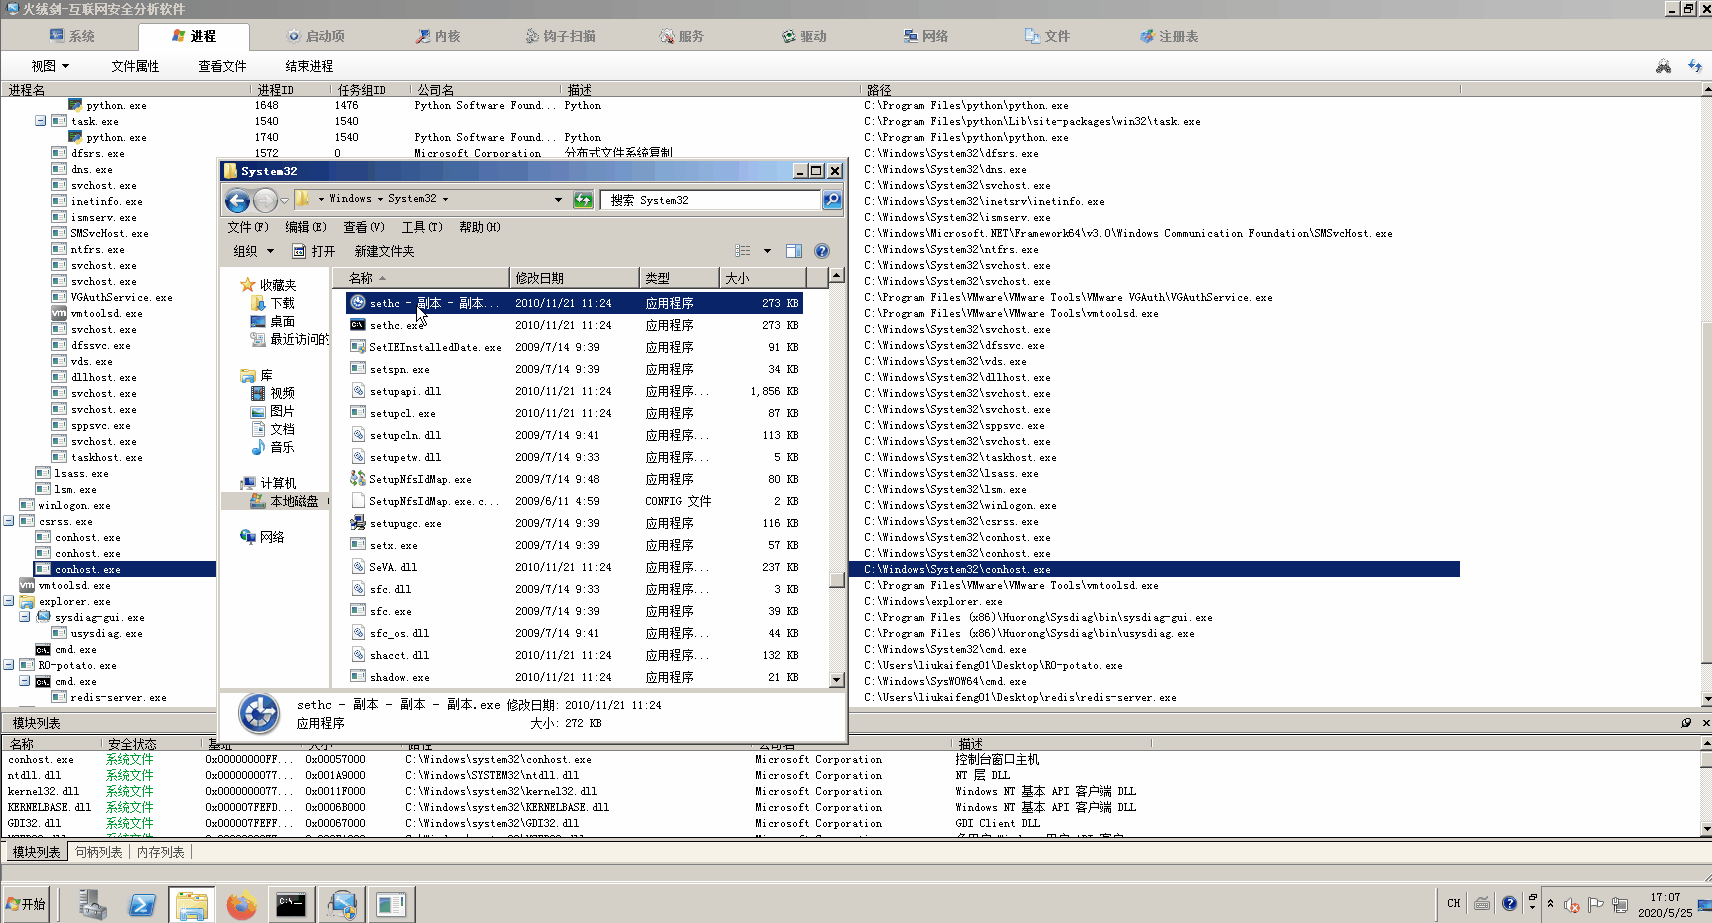Collapse the csrss.exe process tree node
Screen dimensions: 1712x923
click(x=9, y=521)
